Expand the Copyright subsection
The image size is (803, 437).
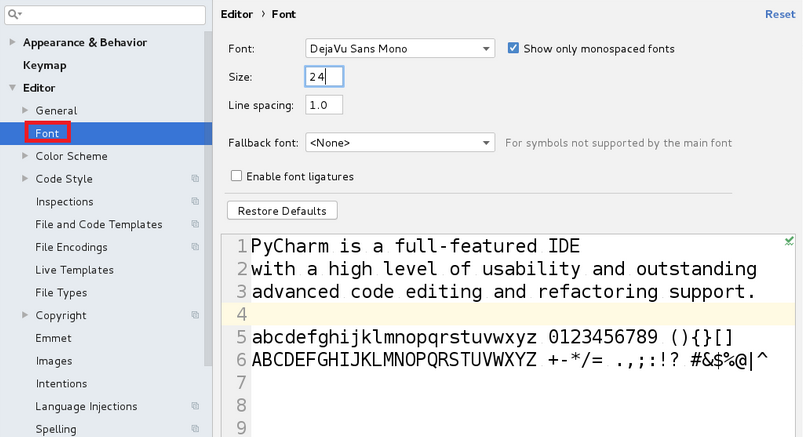[25, 315]
